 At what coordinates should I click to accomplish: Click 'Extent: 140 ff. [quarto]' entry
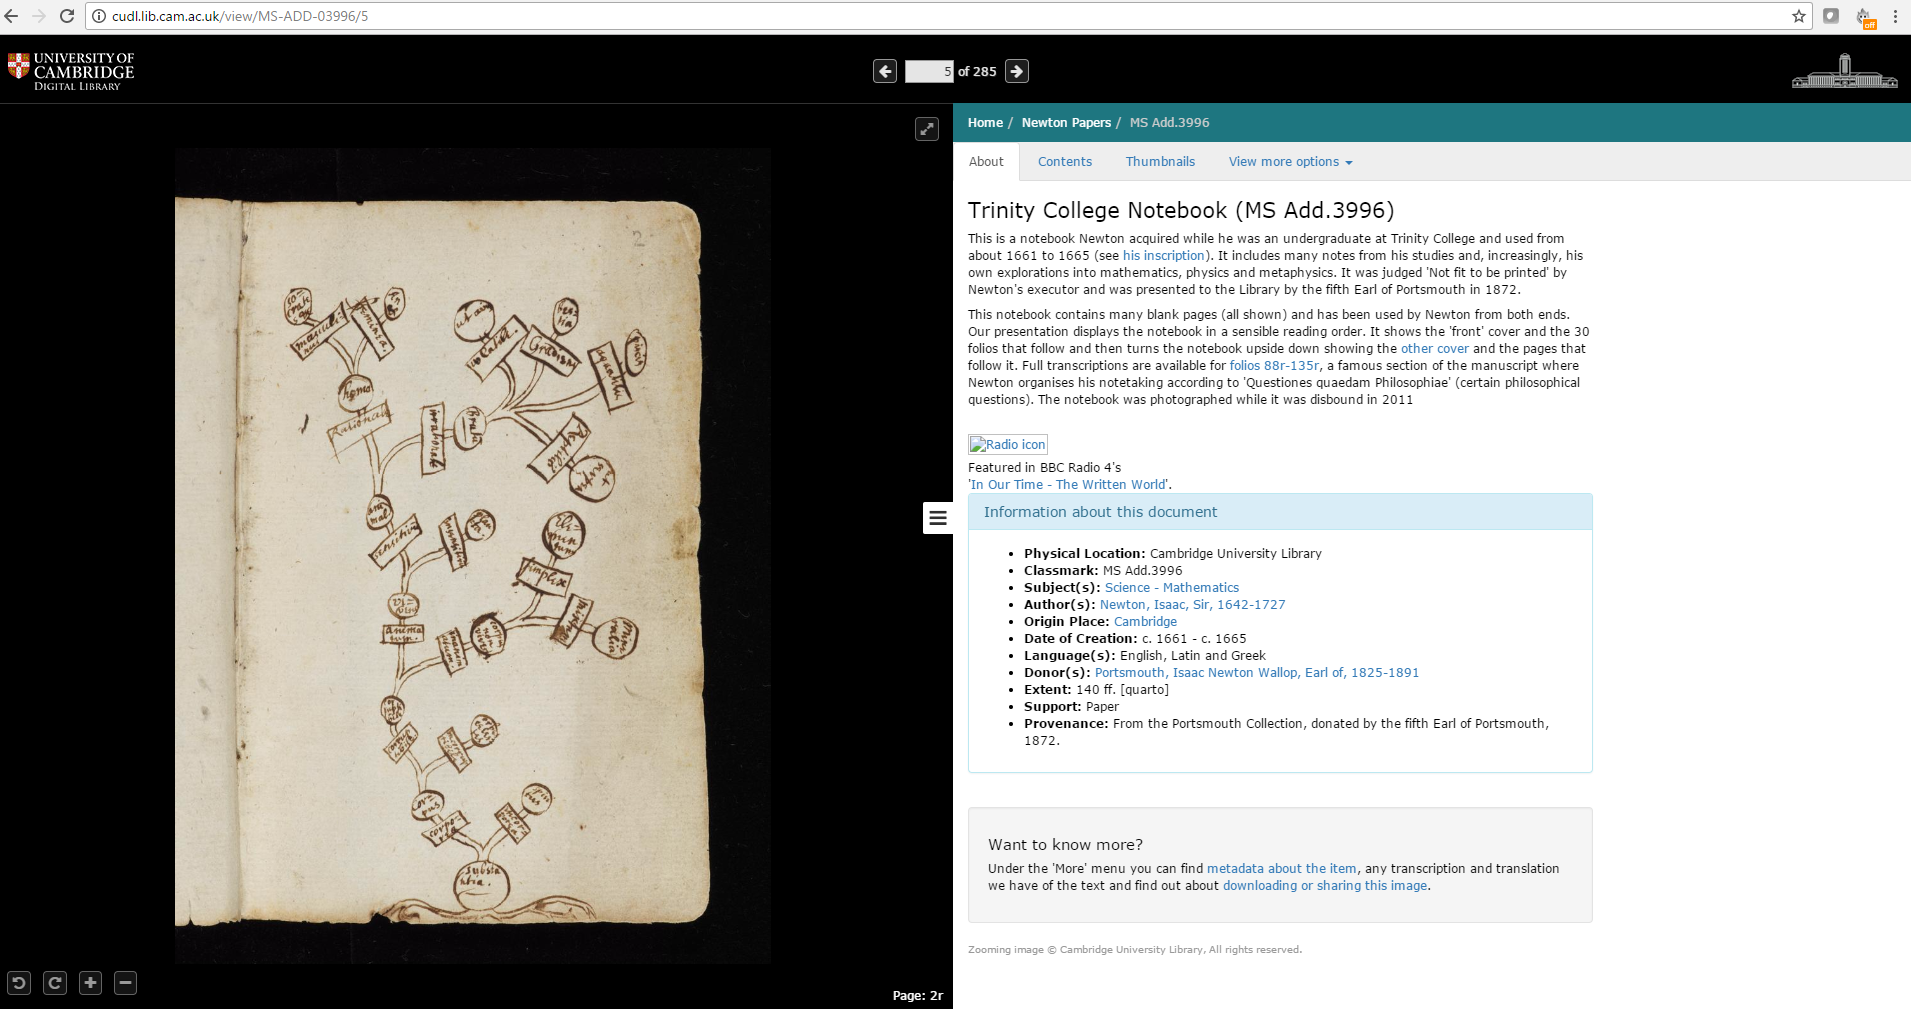(1096, 690)
